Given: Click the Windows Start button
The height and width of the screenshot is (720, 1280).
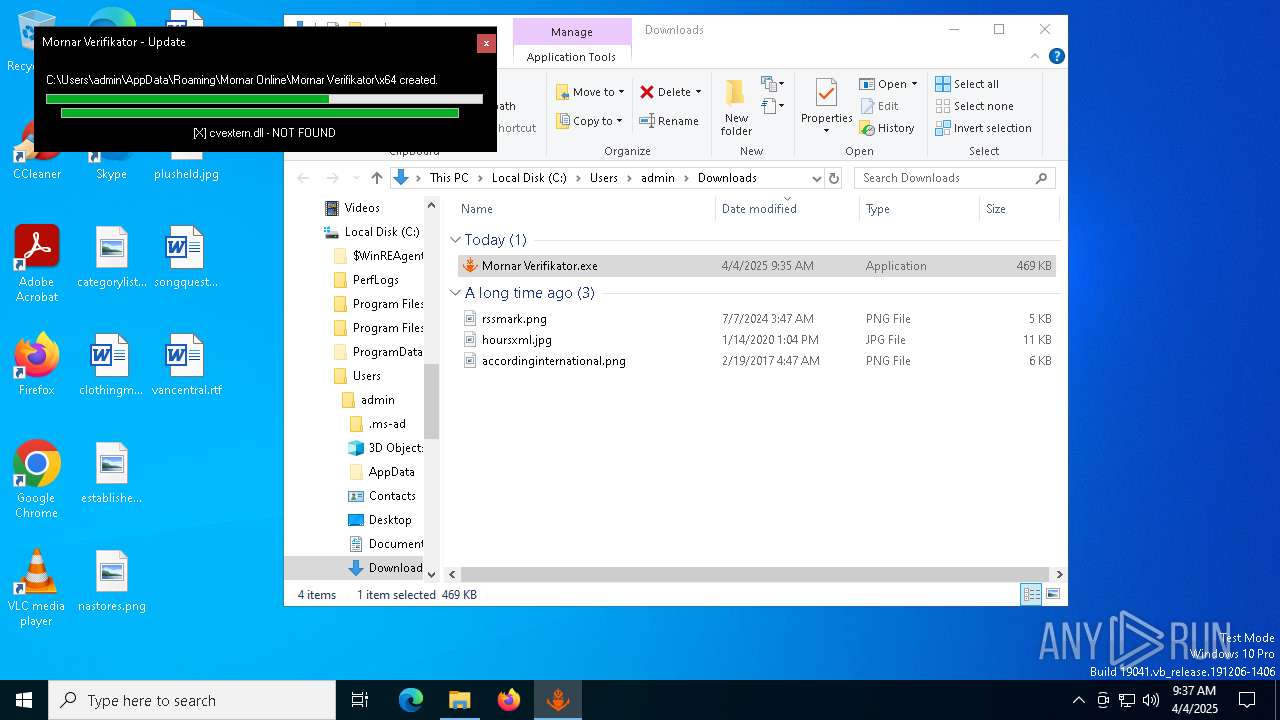Looking at the screenshot, I should click(x=24, y=700).
